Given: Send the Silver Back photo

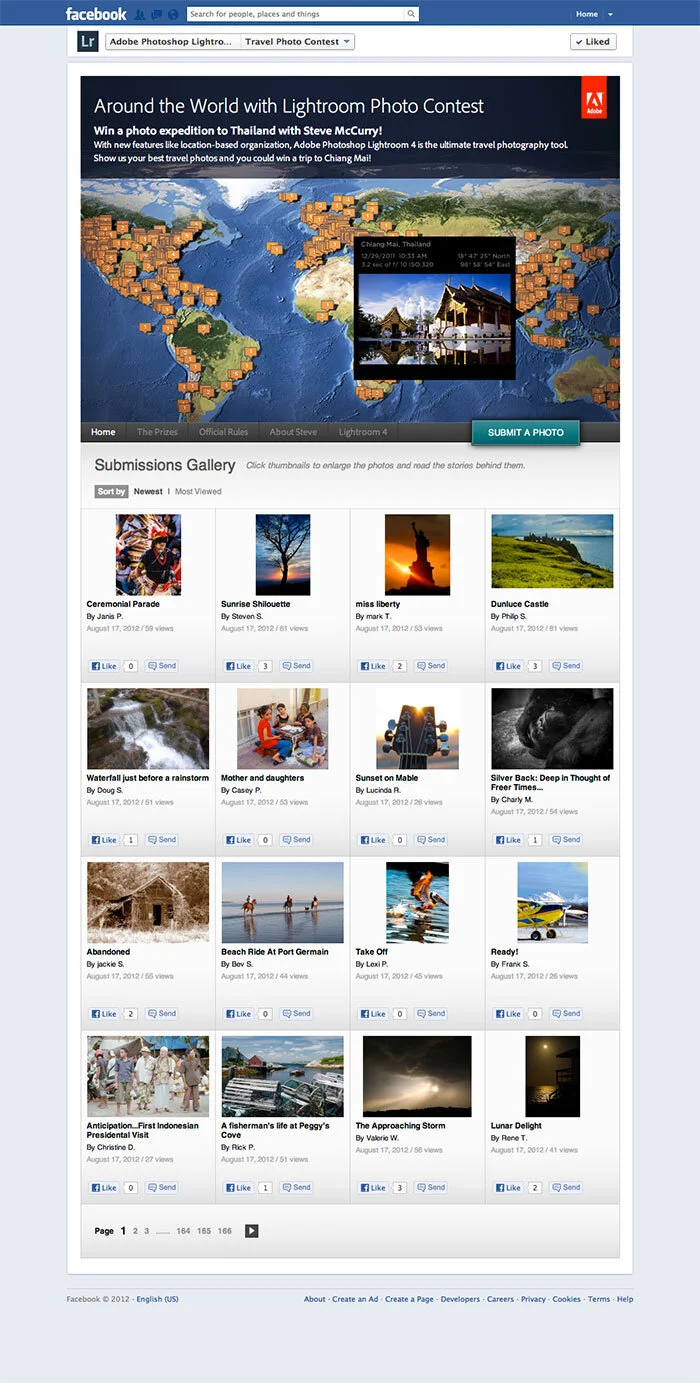Looking at the screenshot, I should 566,840.
